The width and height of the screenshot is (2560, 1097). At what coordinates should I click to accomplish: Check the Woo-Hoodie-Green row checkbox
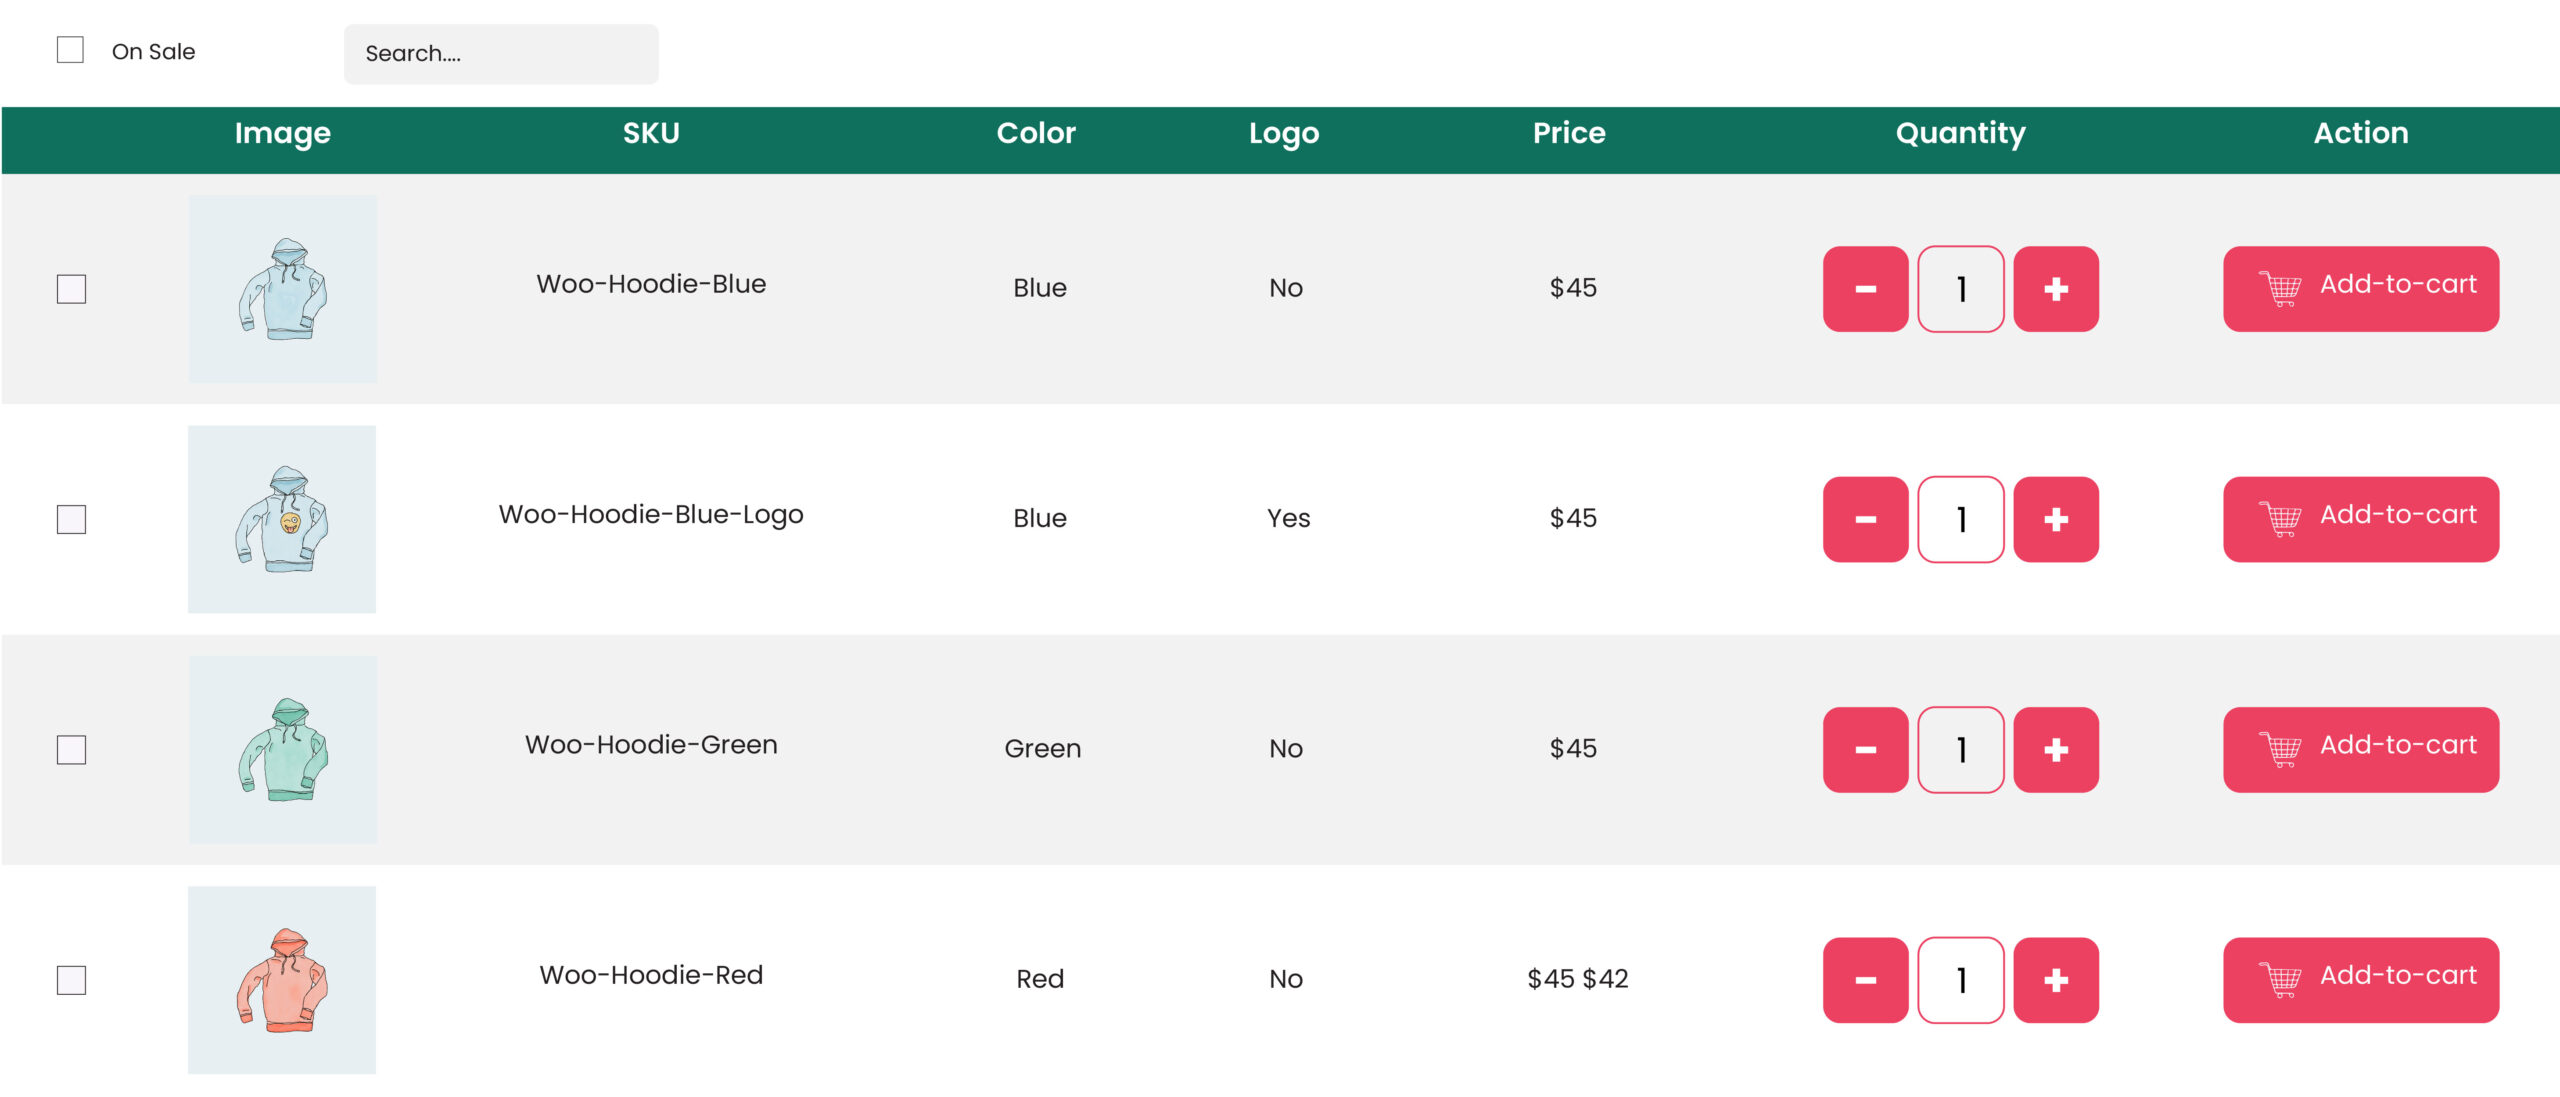(71, 750)
